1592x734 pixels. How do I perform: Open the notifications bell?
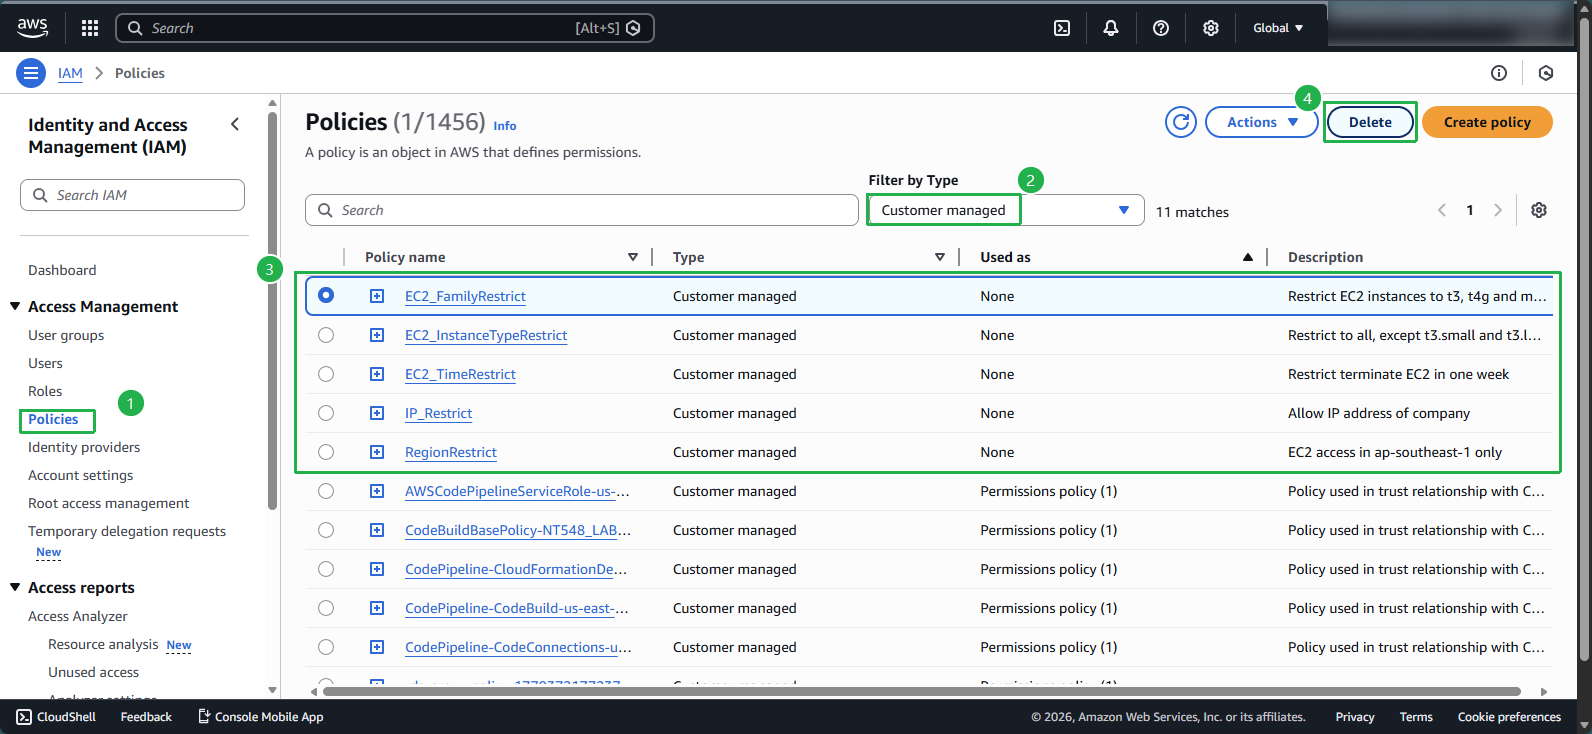coord(1111,28)
